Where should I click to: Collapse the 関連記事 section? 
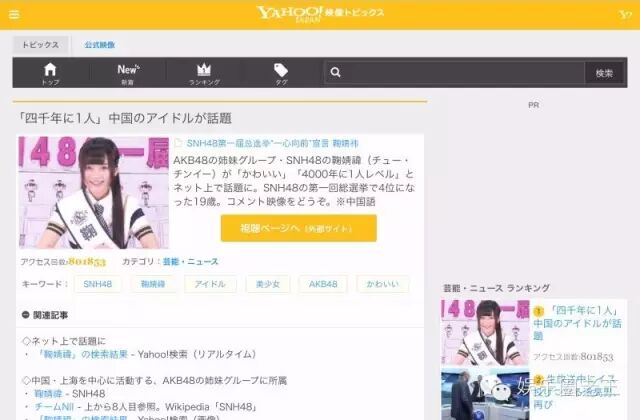(x=25, y=315)
